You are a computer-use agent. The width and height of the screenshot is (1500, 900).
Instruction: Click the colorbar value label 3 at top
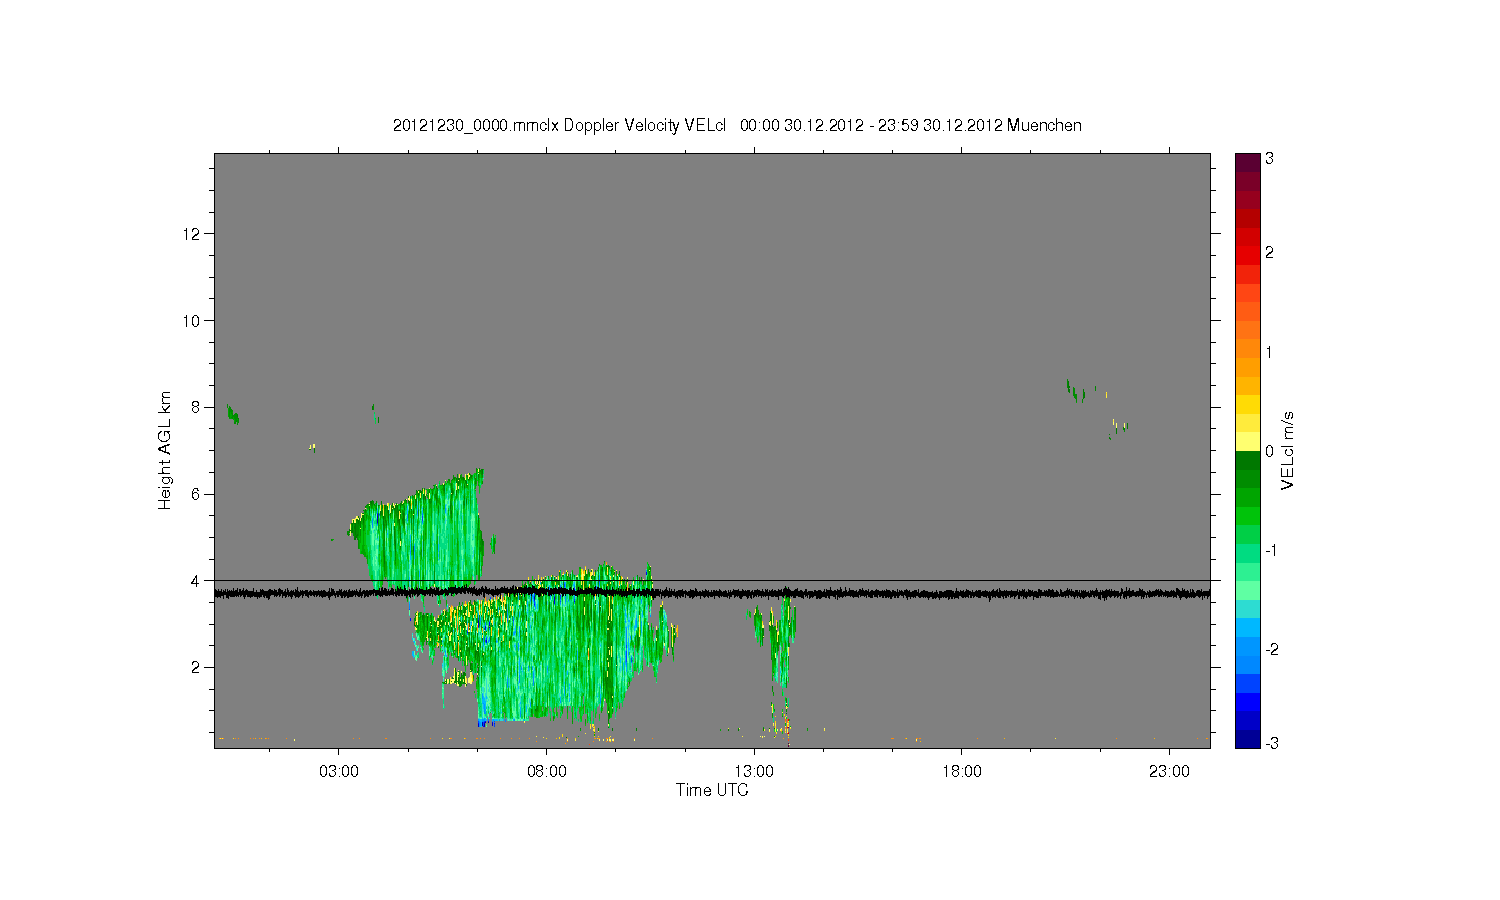1269,159
